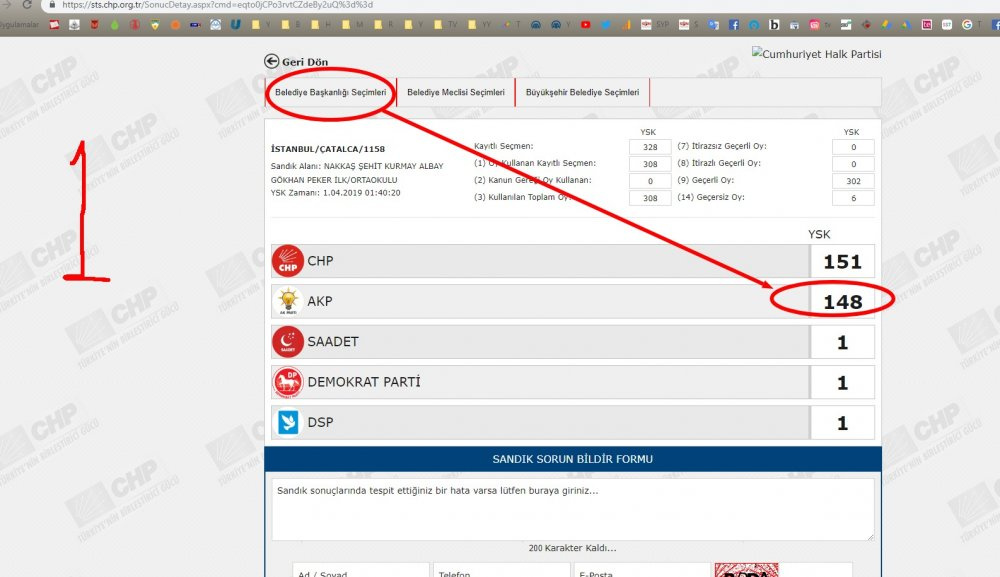Reload the page with the browser refresh button

tap(27, 4)
